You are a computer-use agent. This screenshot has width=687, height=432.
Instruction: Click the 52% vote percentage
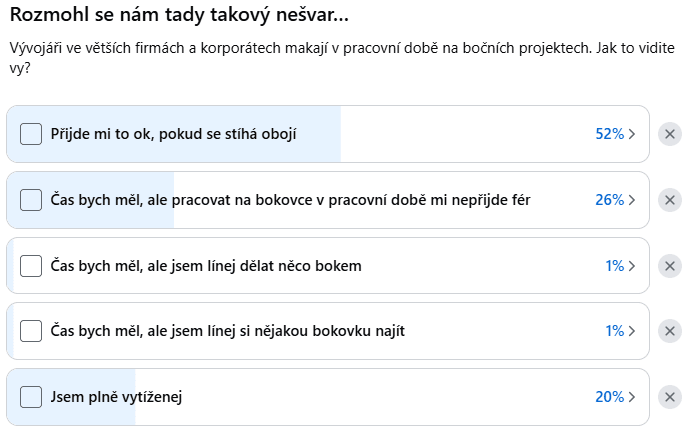point(609,134)
